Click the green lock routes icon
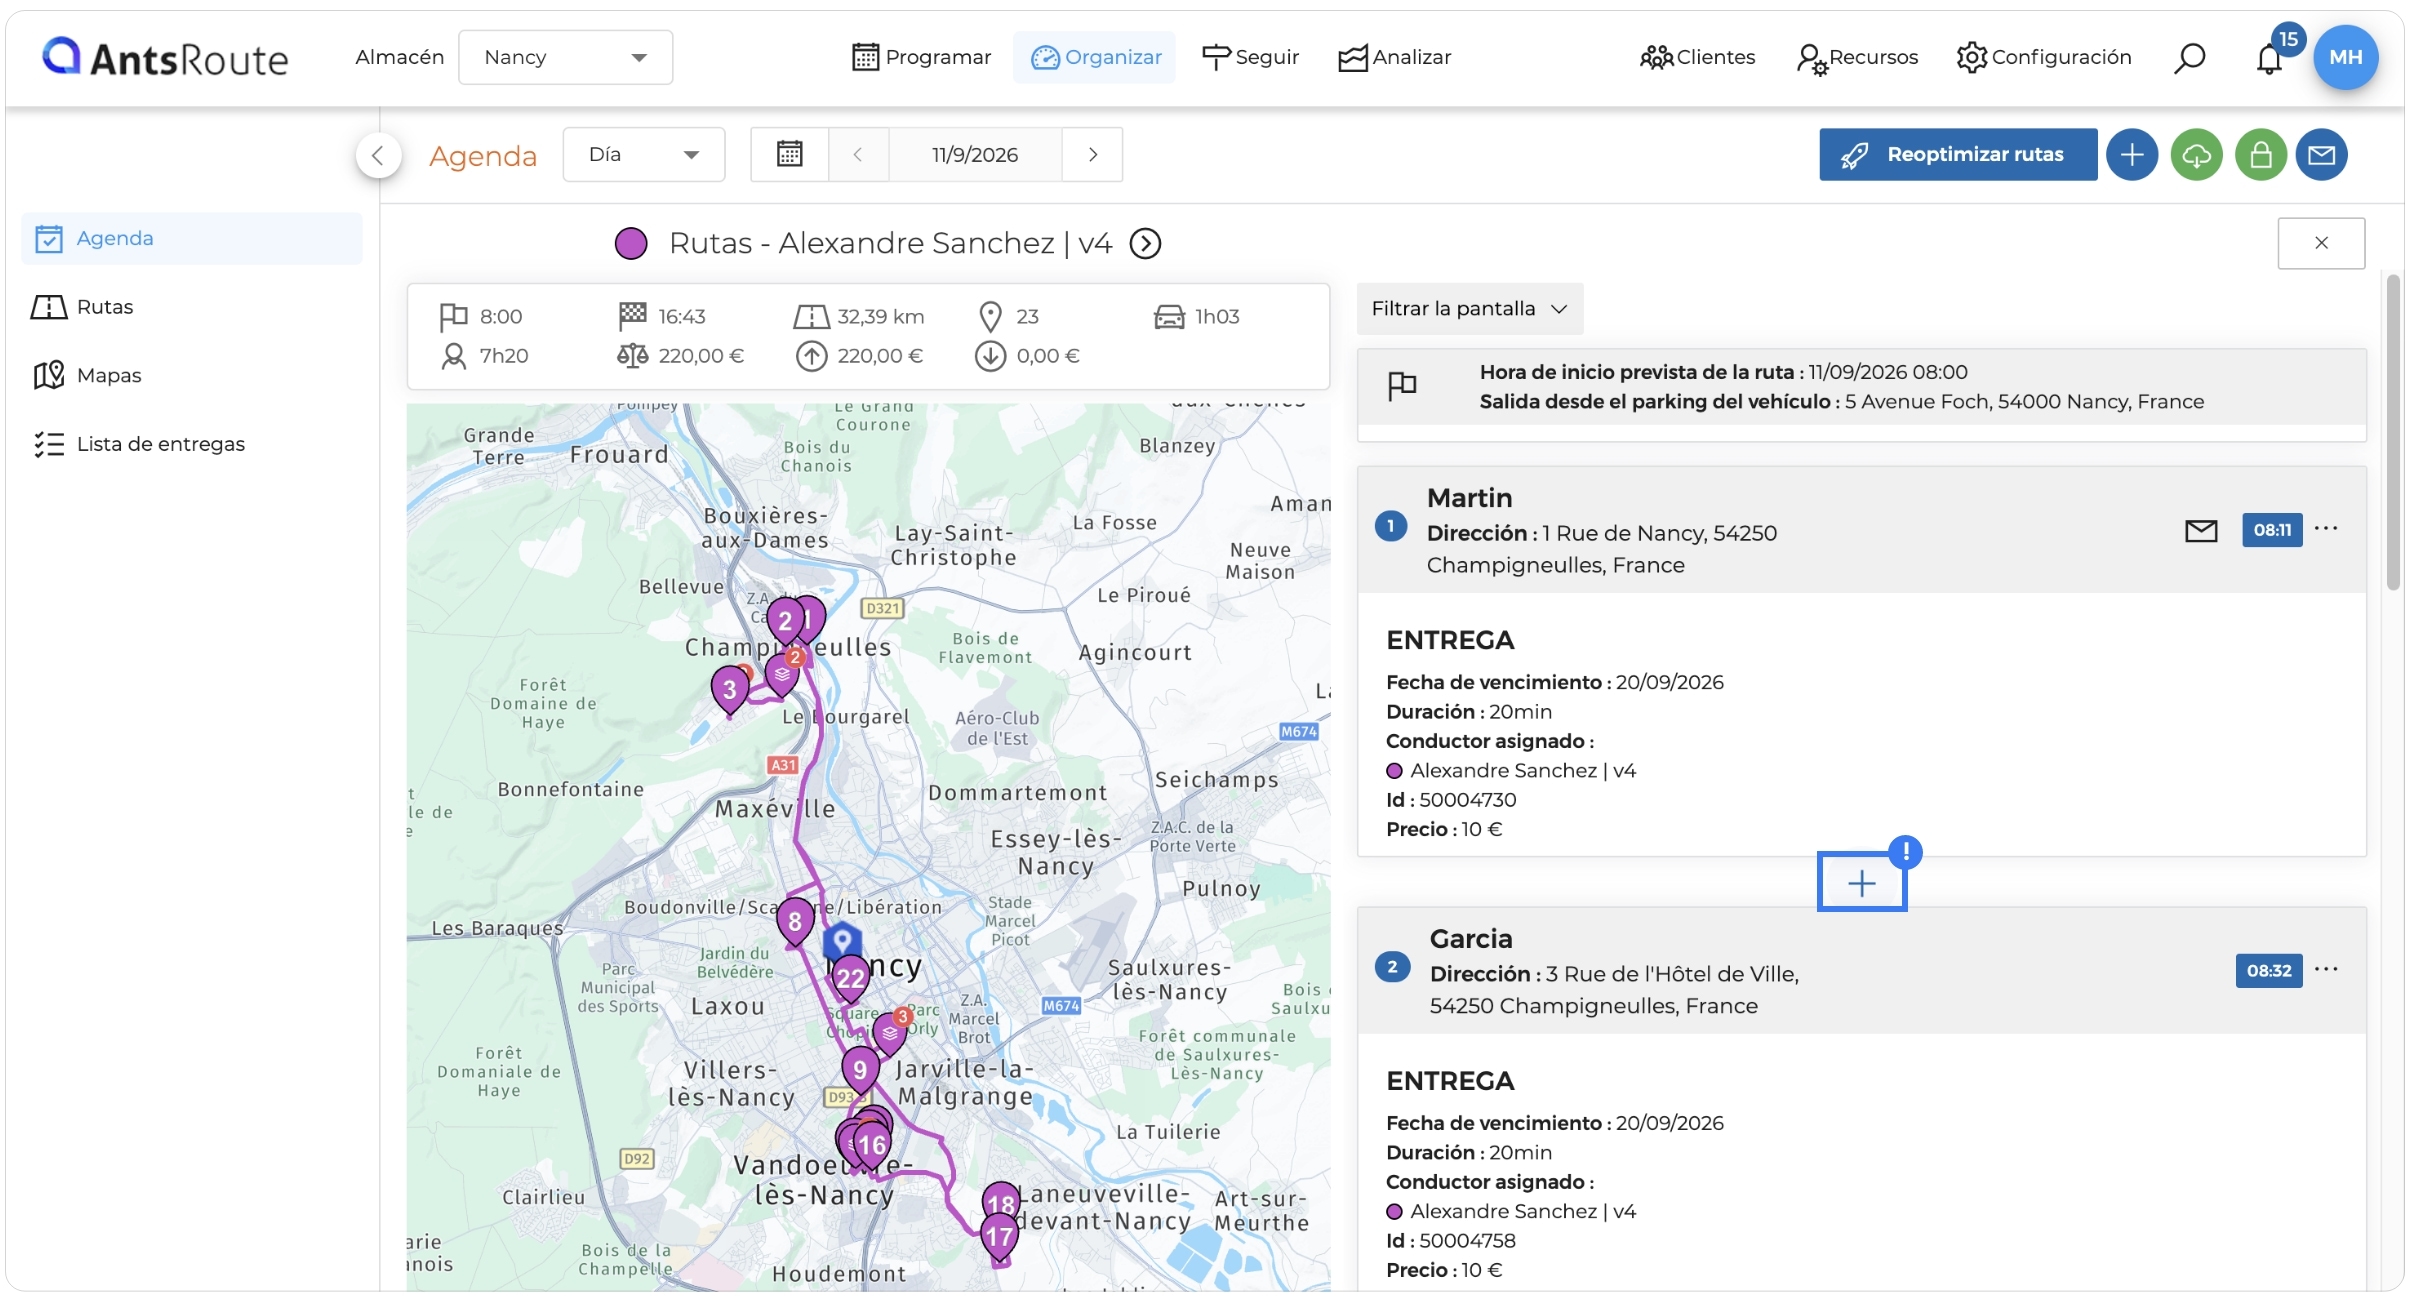This screenshot has width=2410, height=1296. pyautogui.click(x=2261, y=155)
